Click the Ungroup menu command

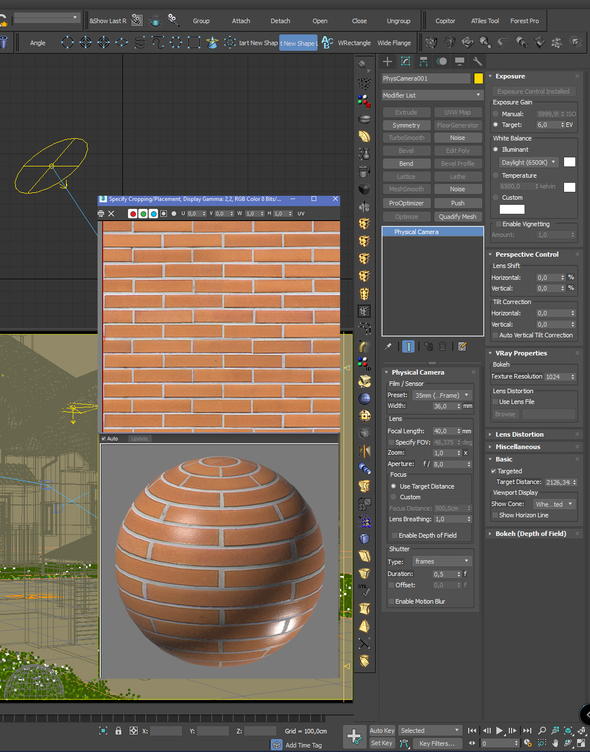coord(398,21)
